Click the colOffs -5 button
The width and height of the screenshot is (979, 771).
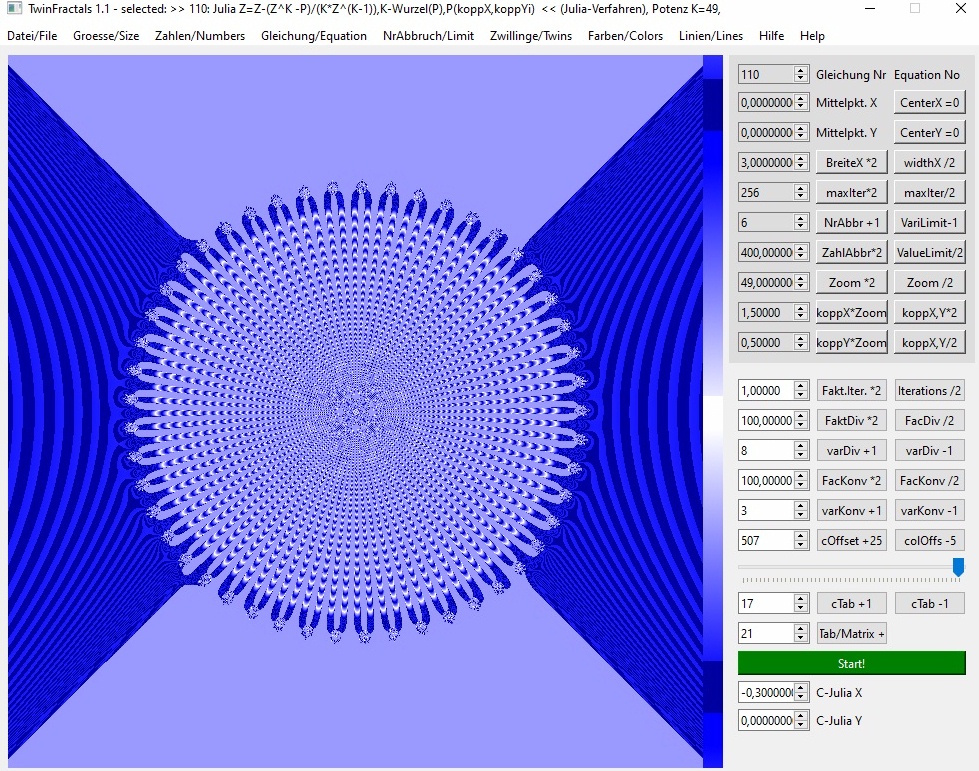click(930, 540)
